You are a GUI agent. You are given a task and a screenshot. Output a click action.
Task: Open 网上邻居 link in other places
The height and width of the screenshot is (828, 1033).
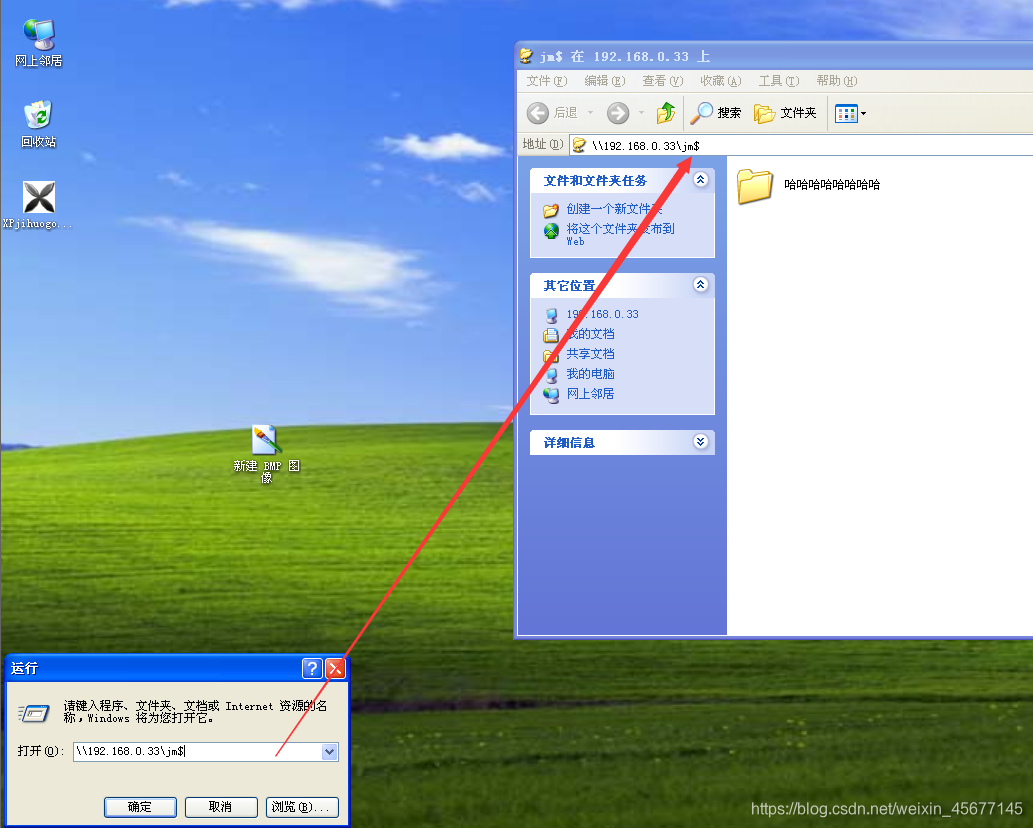(590, 393)
